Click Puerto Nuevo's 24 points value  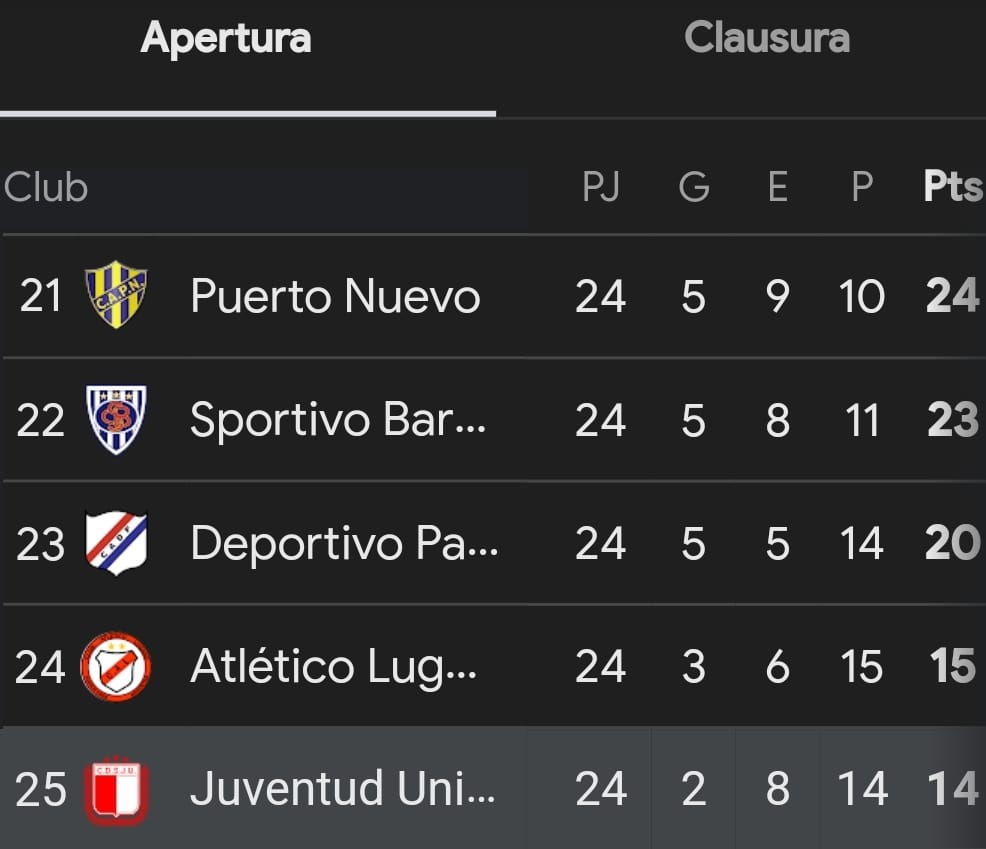coord(951,296)
